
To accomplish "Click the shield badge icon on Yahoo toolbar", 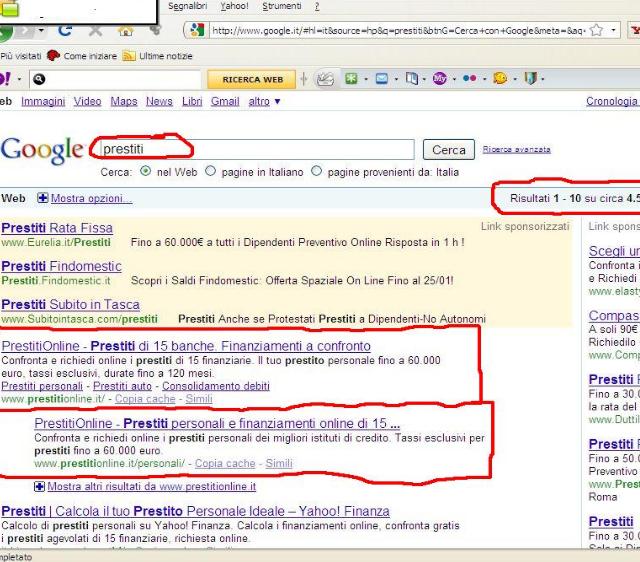I will click(530, 78).
